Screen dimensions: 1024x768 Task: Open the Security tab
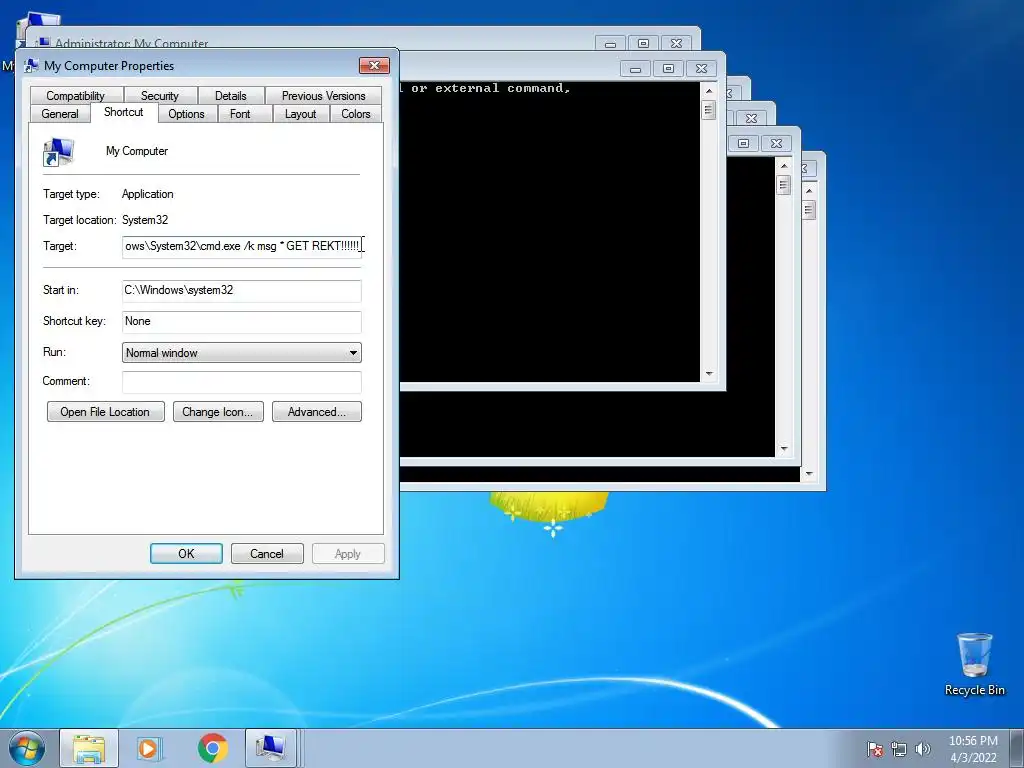click(159, 95)
